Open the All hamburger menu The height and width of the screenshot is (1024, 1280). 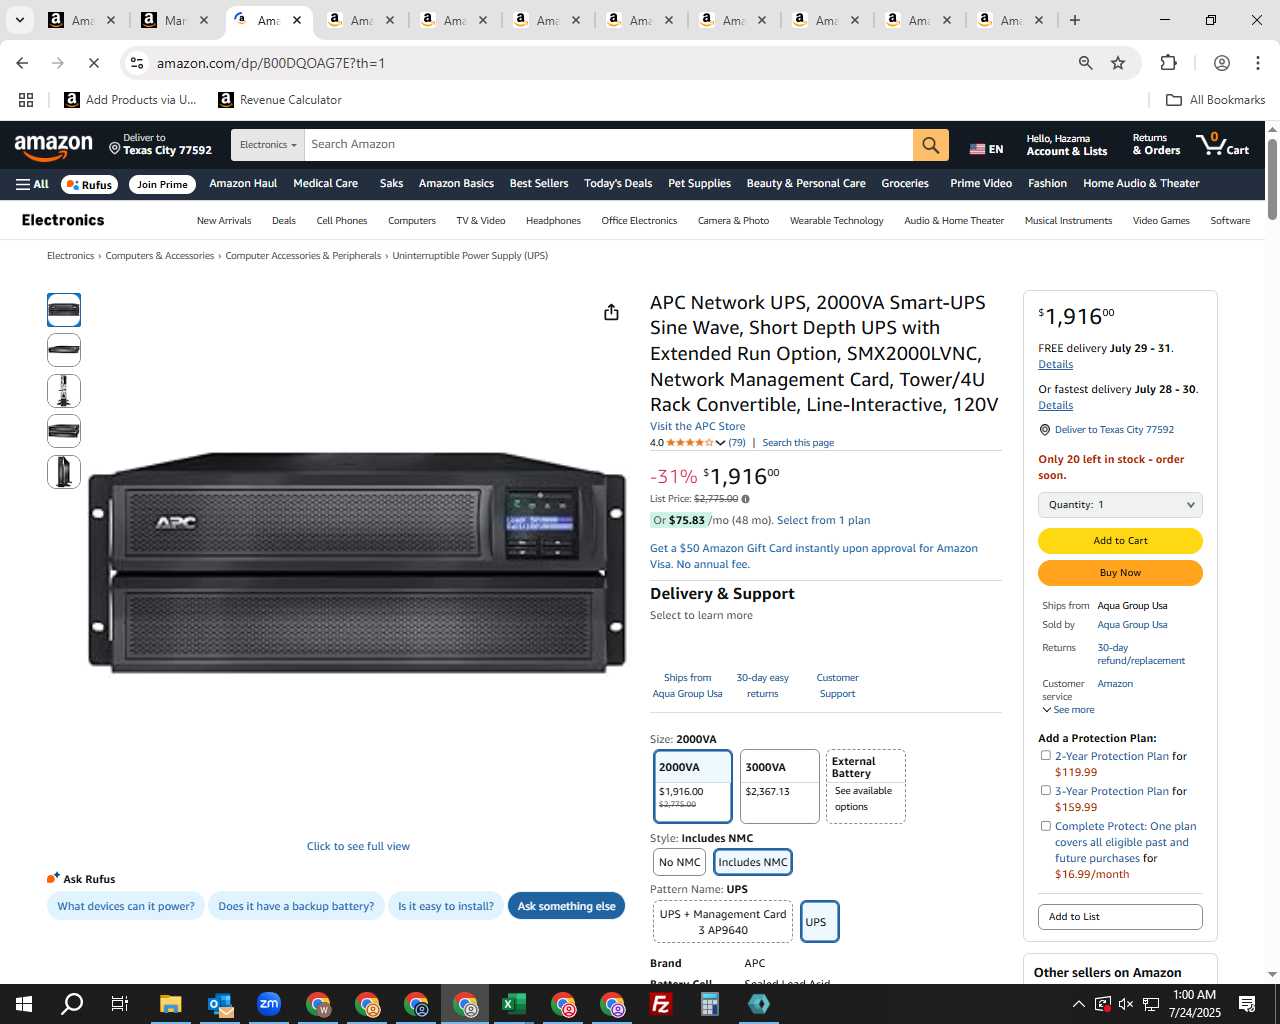click(x=32, y=184)
